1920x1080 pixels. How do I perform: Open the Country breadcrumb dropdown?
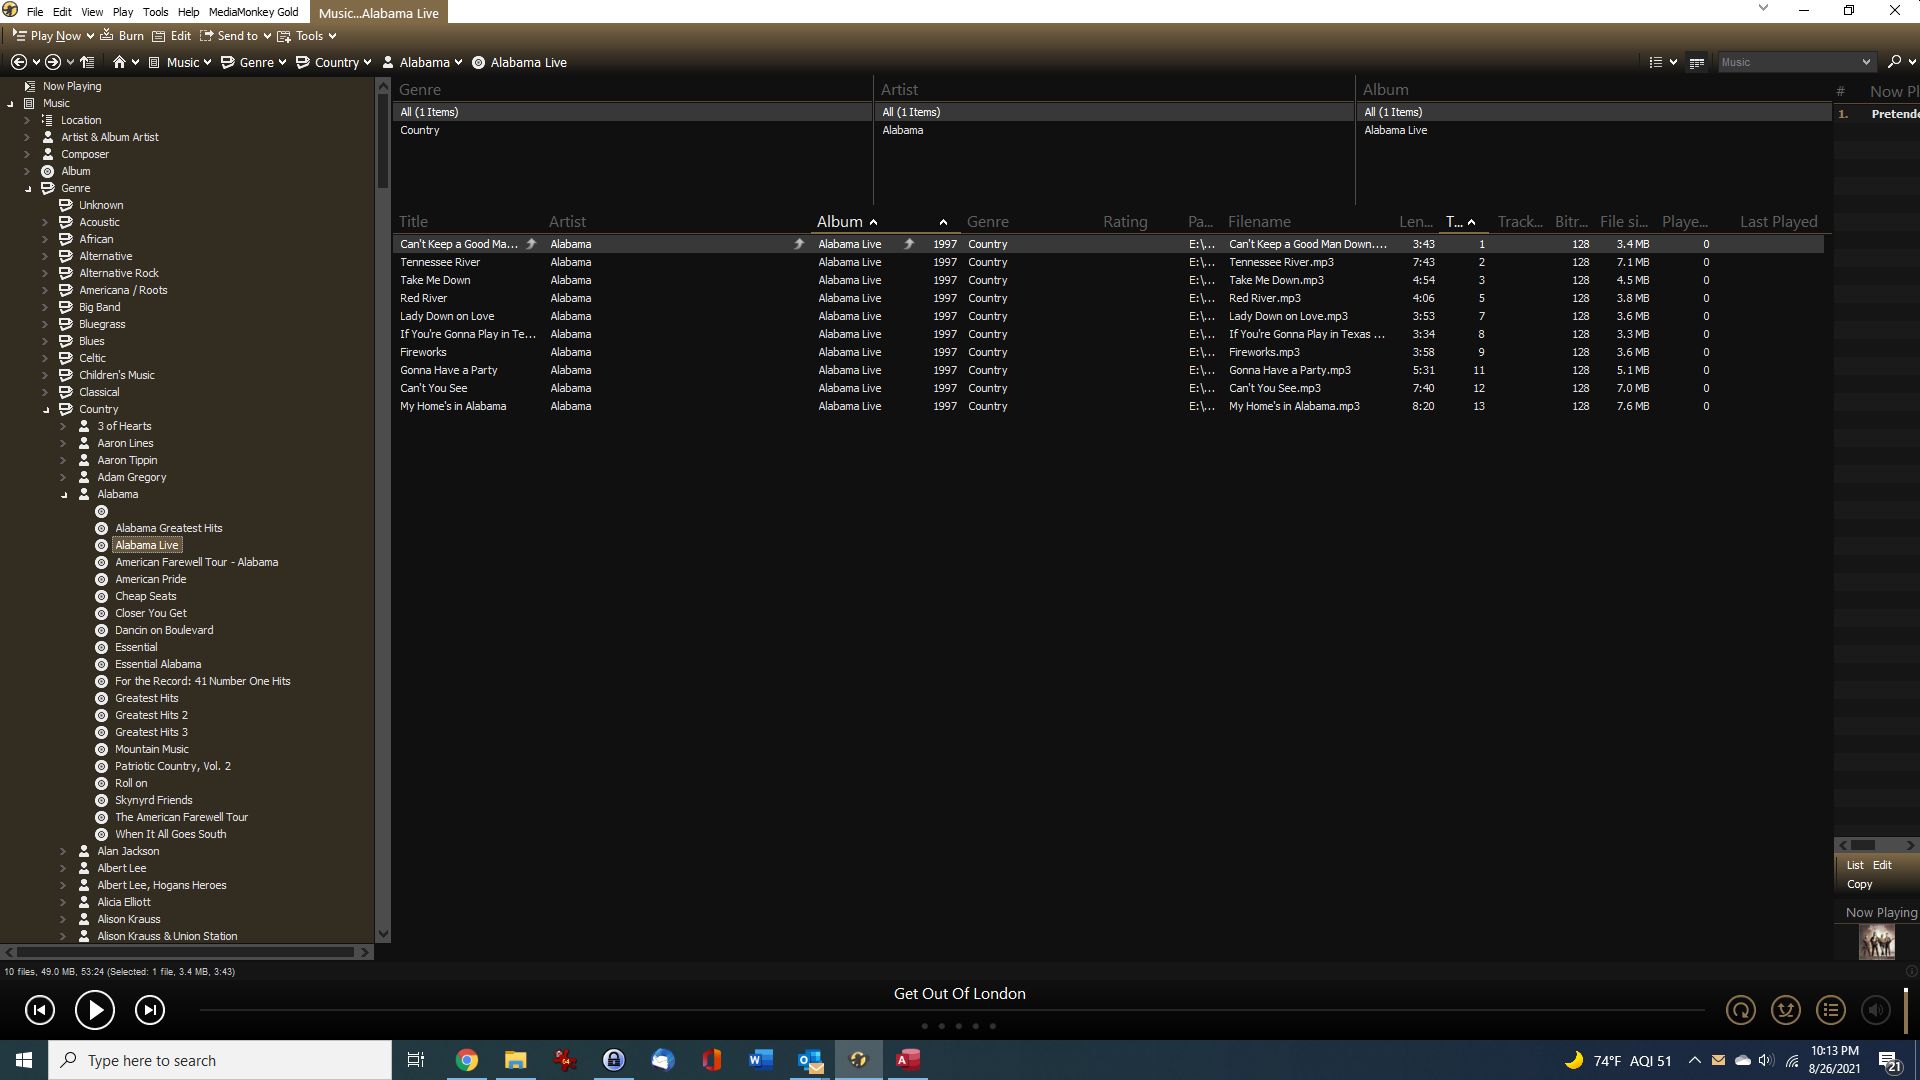click(367, 62)
